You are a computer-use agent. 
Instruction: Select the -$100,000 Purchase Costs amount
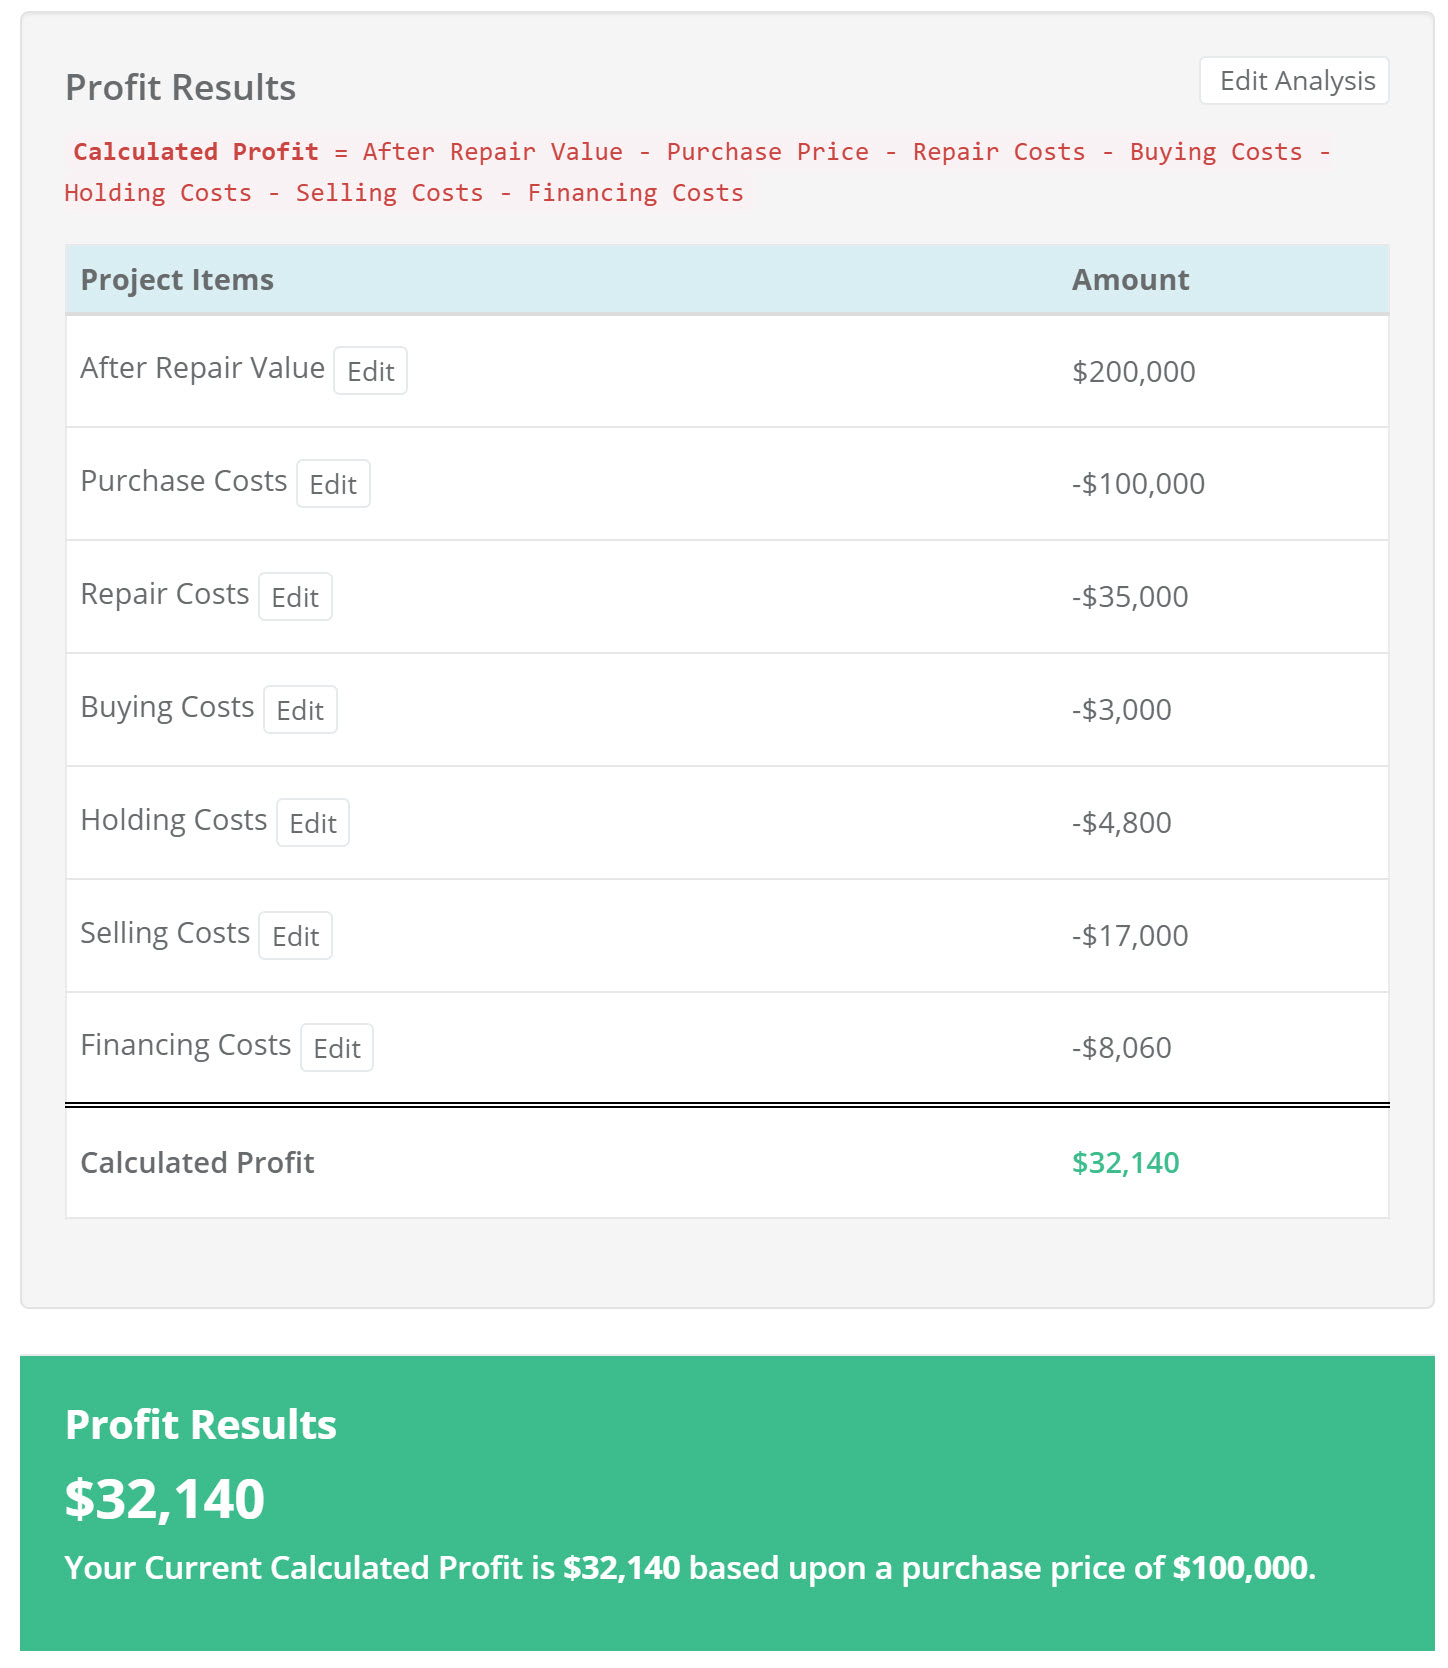tap(1138, 483)
